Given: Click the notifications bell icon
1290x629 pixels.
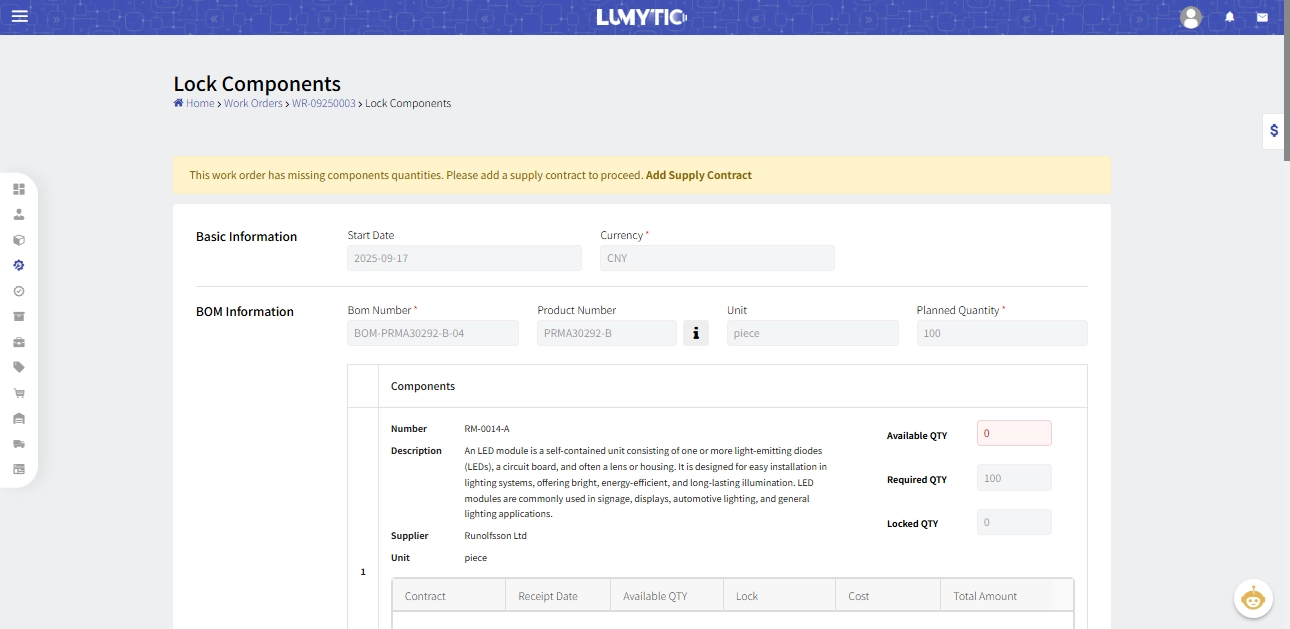Looking at the screenshot, I should pos(1228,17).
